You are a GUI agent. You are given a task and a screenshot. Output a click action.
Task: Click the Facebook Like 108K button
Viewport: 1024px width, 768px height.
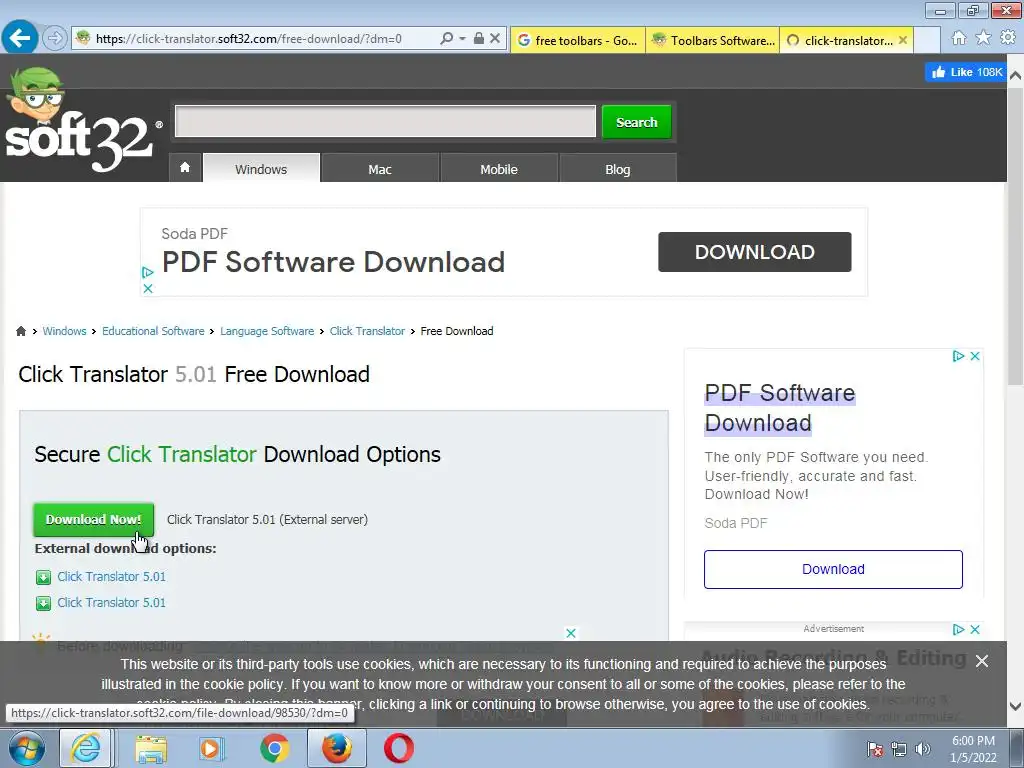[x=965, y=72]
